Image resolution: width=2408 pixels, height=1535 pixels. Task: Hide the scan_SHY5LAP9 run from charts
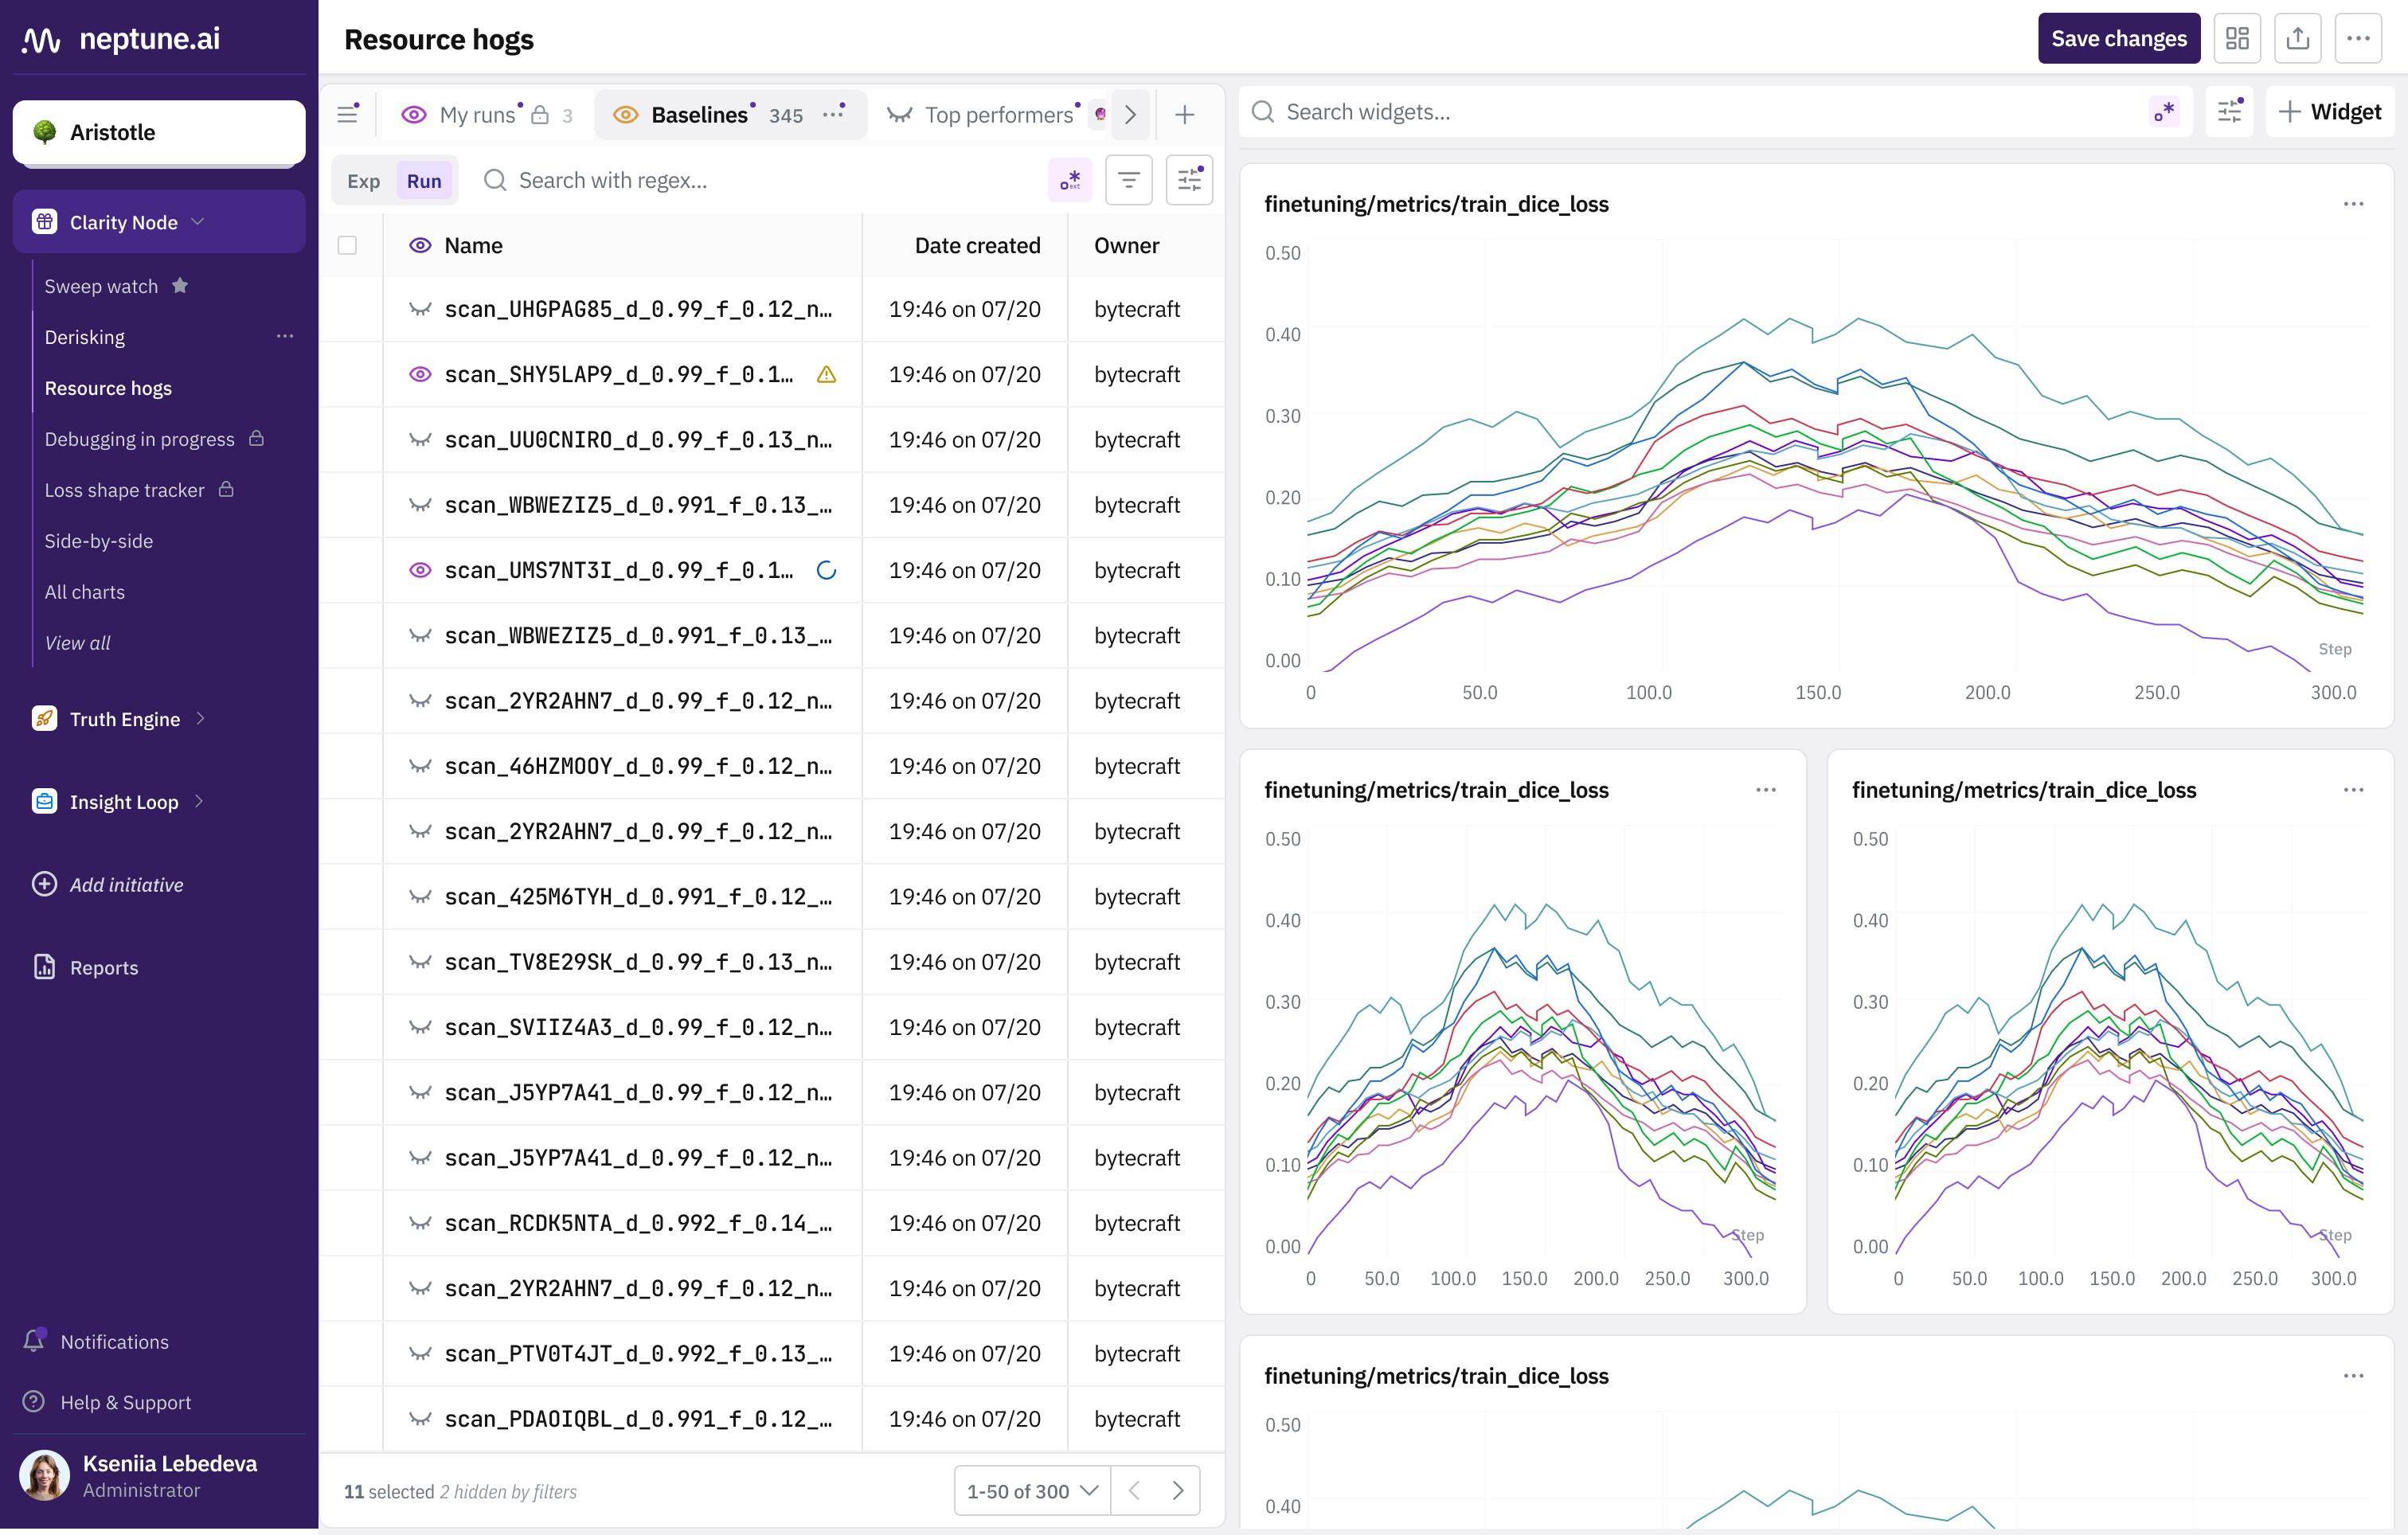click(x=420, y=374)
